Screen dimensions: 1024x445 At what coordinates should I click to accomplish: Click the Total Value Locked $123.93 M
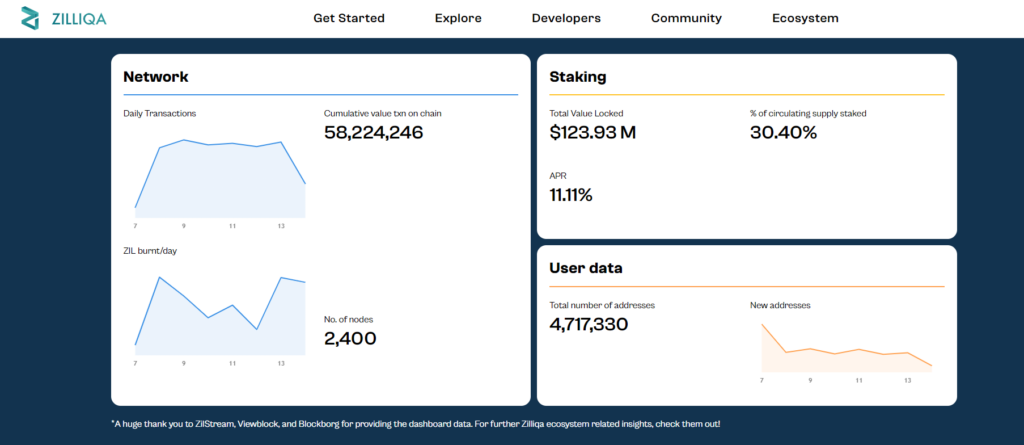click(592, 133)
